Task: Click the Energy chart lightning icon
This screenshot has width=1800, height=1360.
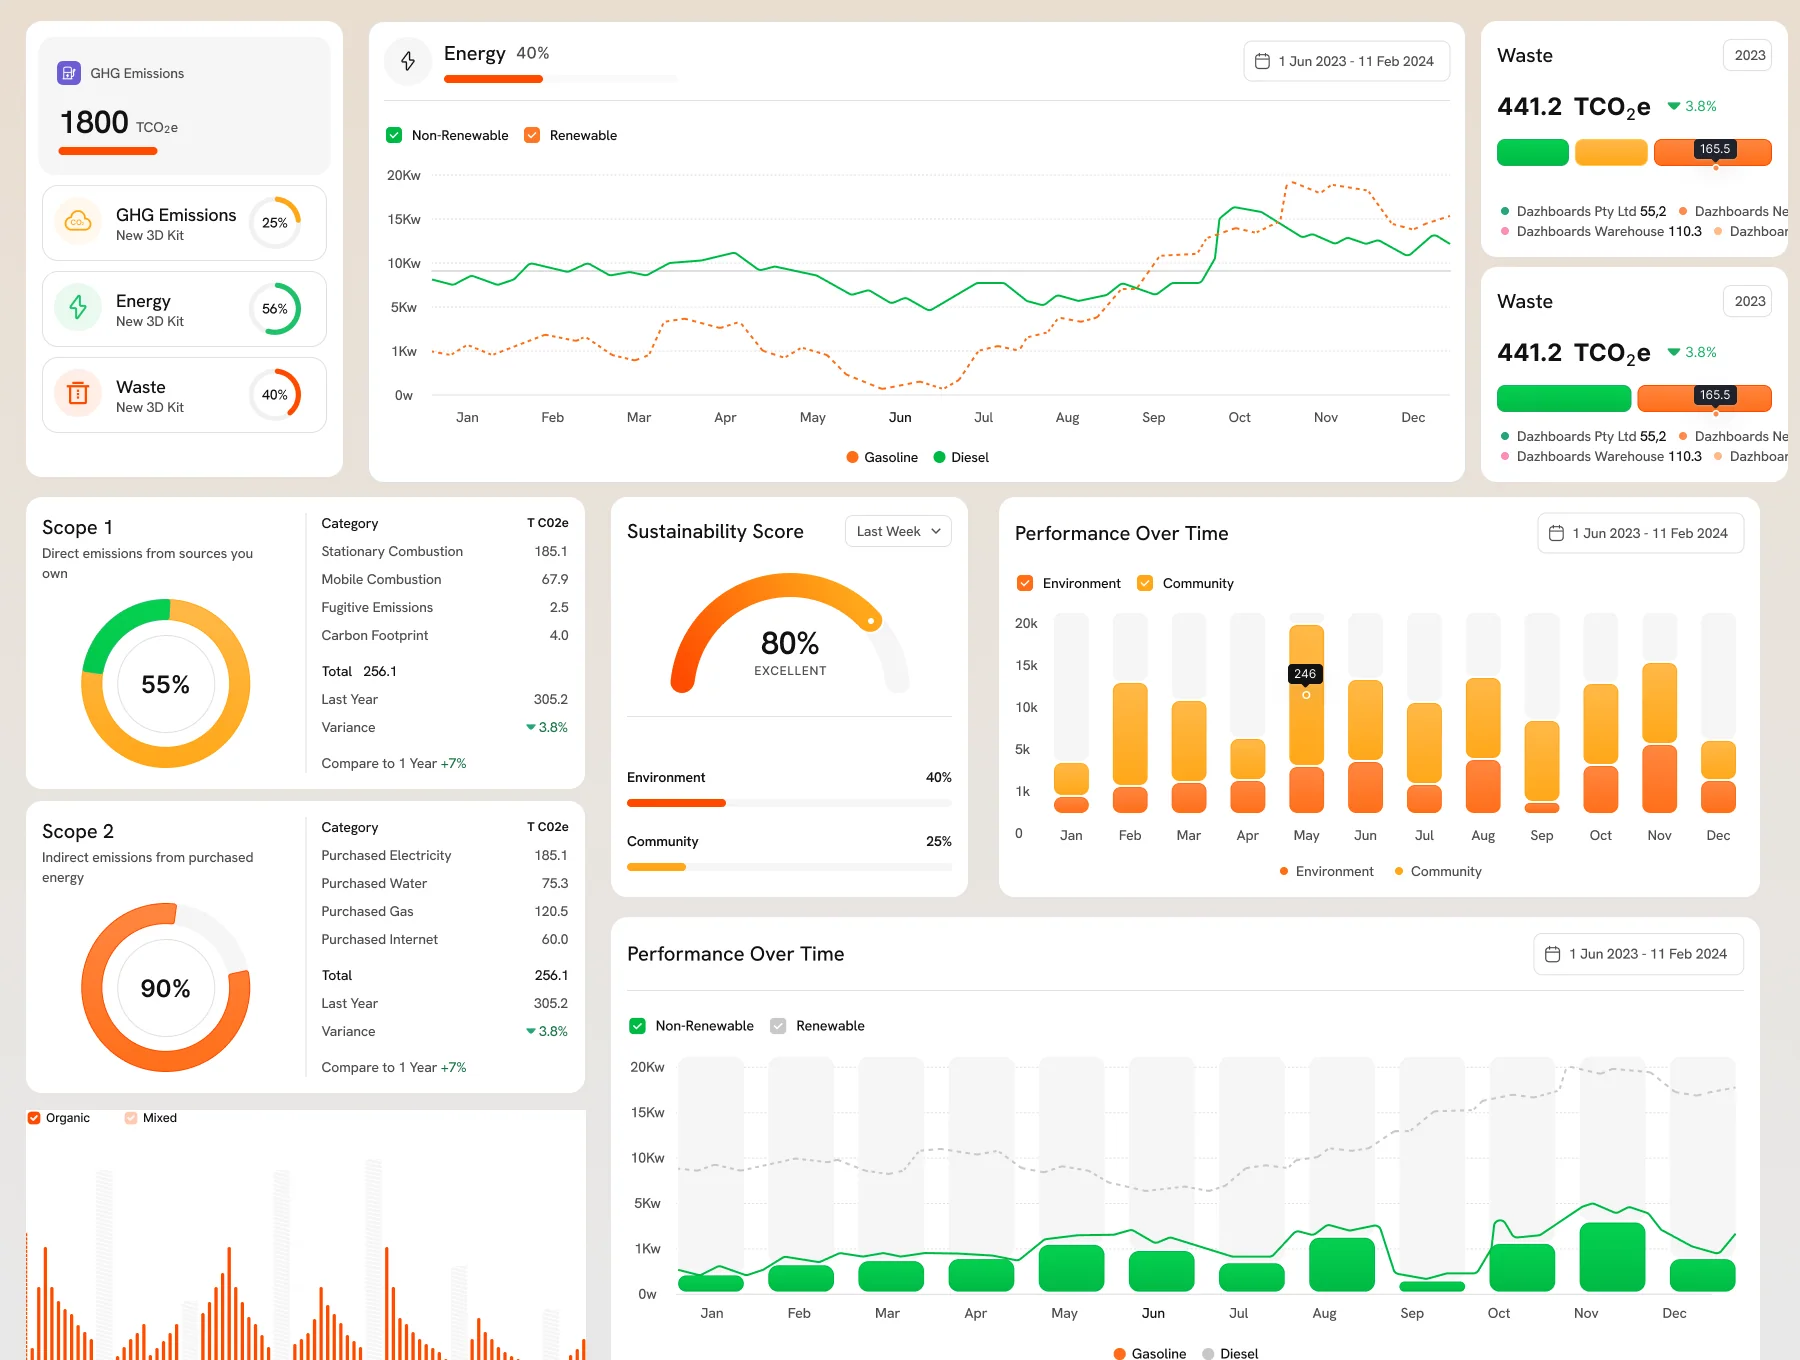Action: (408, 61)
